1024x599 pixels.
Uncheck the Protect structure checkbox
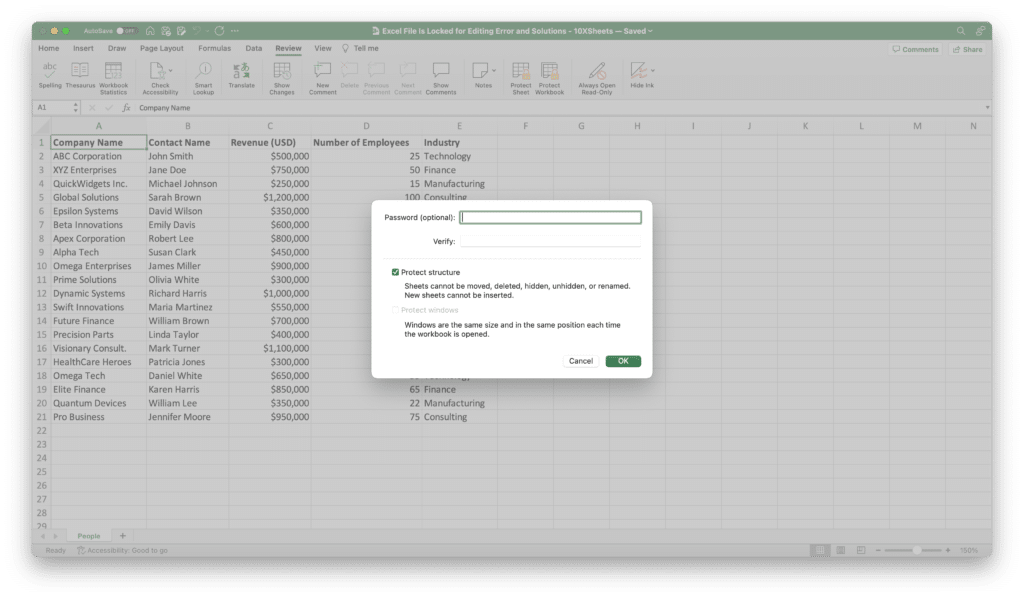click(395, 272)
